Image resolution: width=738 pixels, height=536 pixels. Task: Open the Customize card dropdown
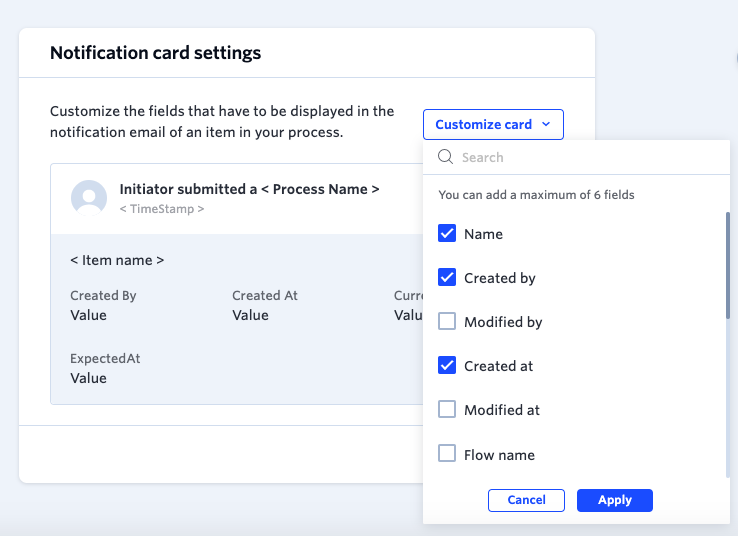[x=493, y=125]
